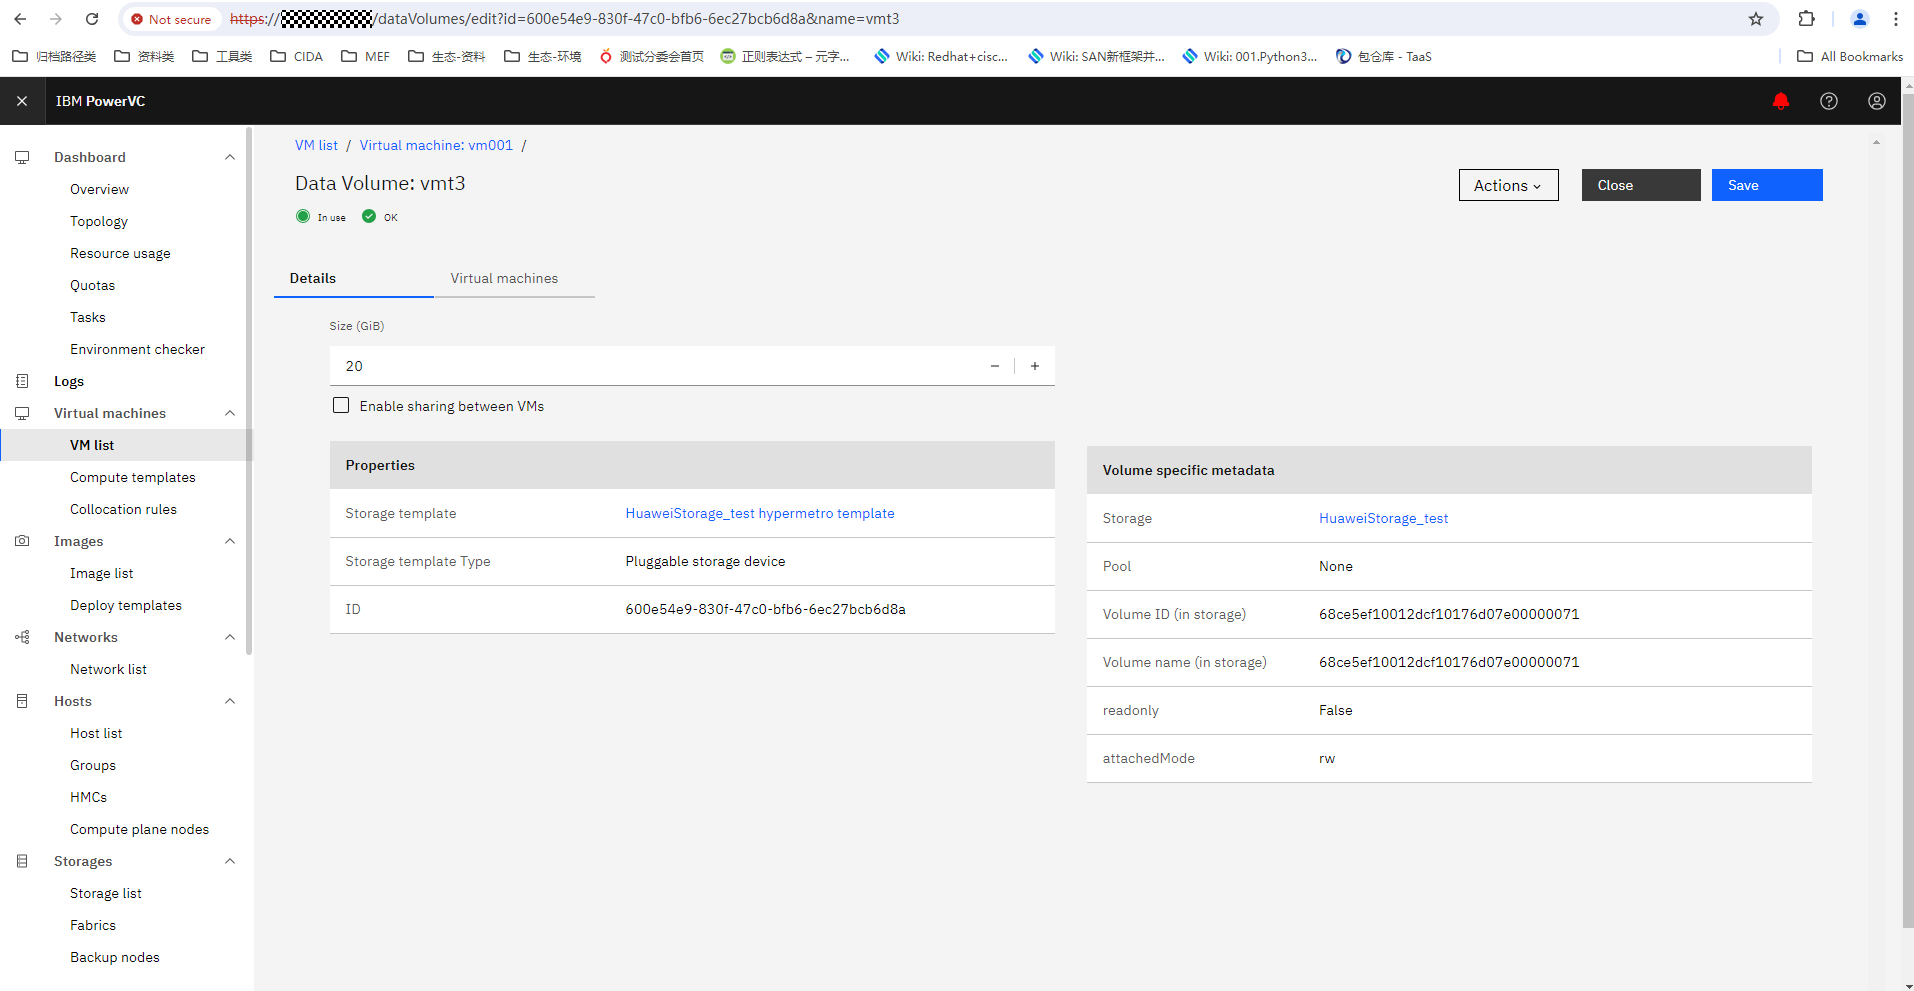This screenshot has height=991, width=1914.
Task: Click the Not secure site warning
Action: [x=171, y=19]
